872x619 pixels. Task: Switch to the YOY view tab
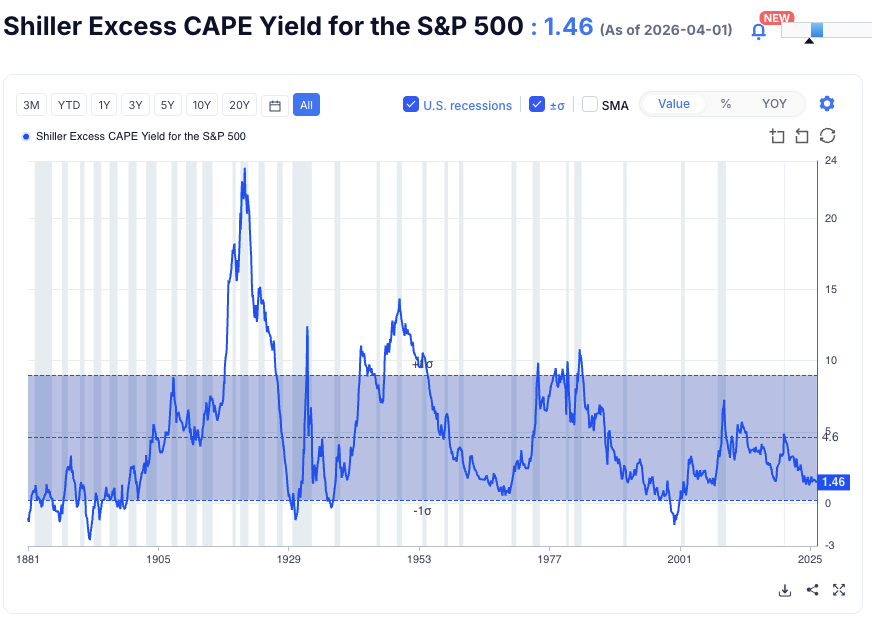pos(774,104)
